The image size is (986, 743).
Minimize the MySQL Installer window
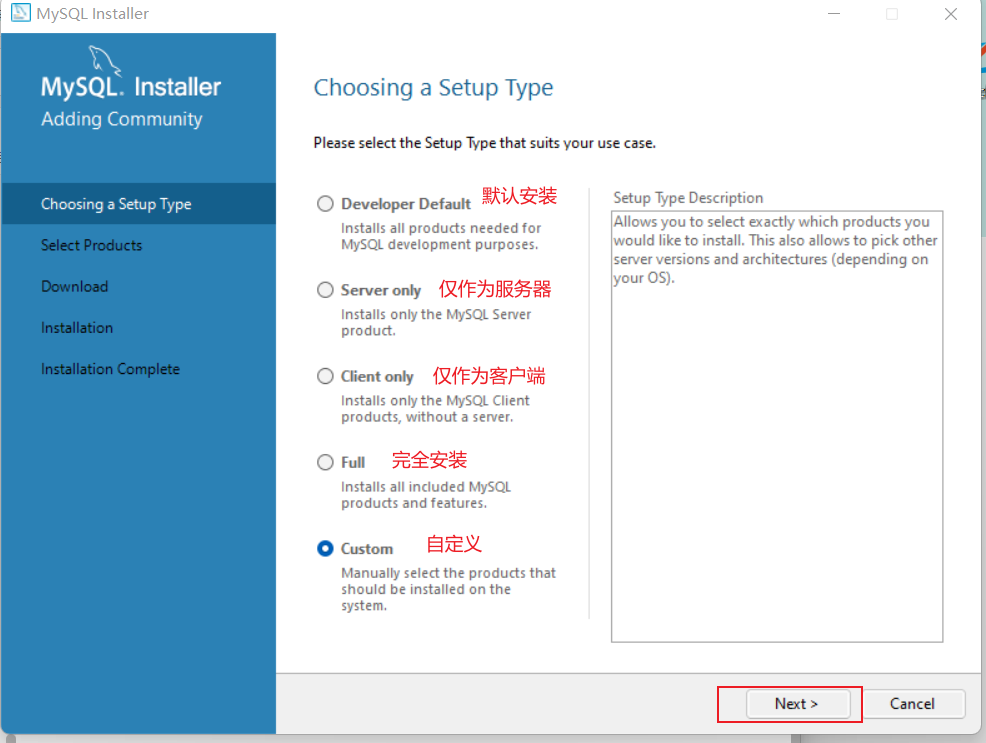[x=834, y=14]
